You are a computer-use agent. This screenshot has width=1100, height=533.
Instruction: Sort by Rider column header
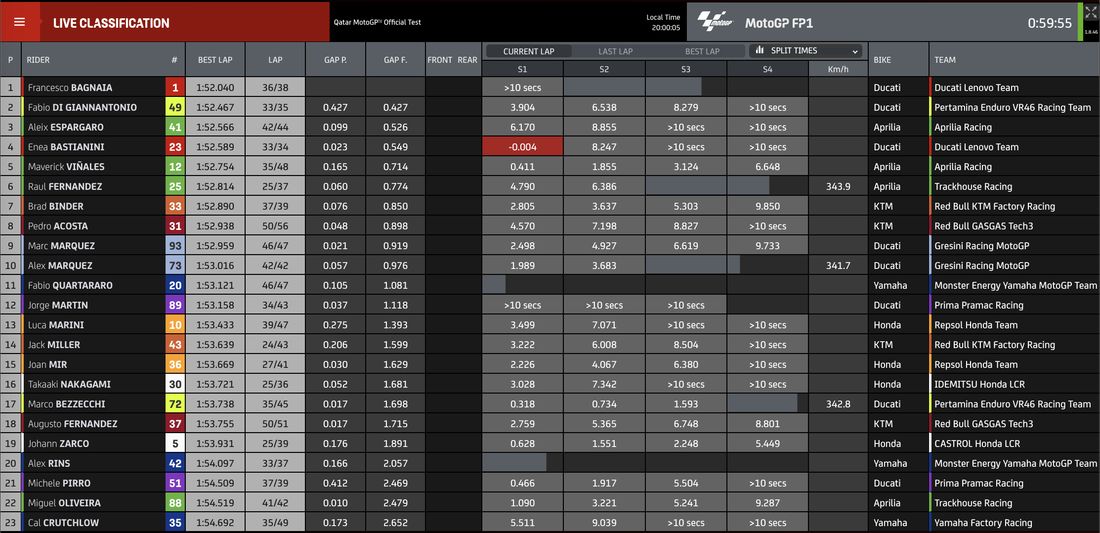coord(38,60)
